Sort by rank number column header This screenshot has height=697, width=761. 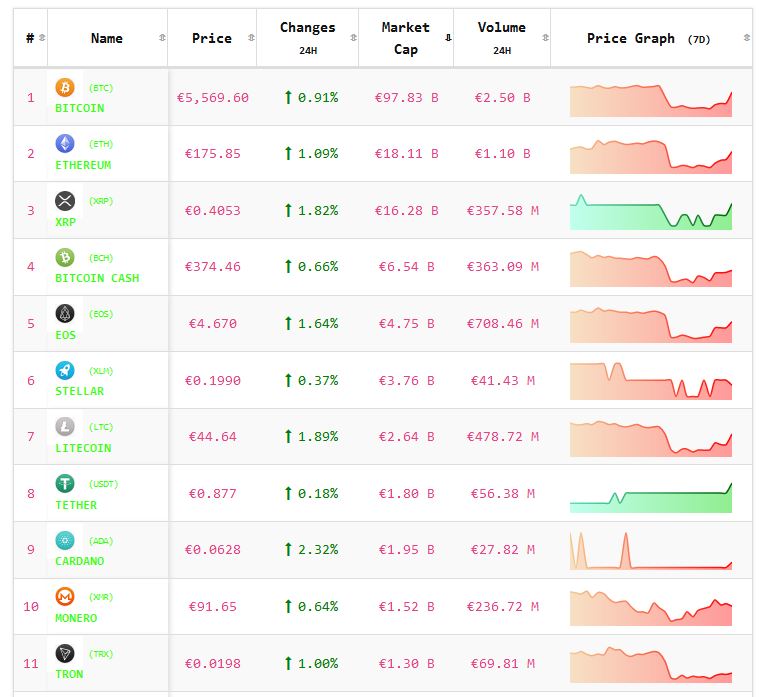coord(30,38)
